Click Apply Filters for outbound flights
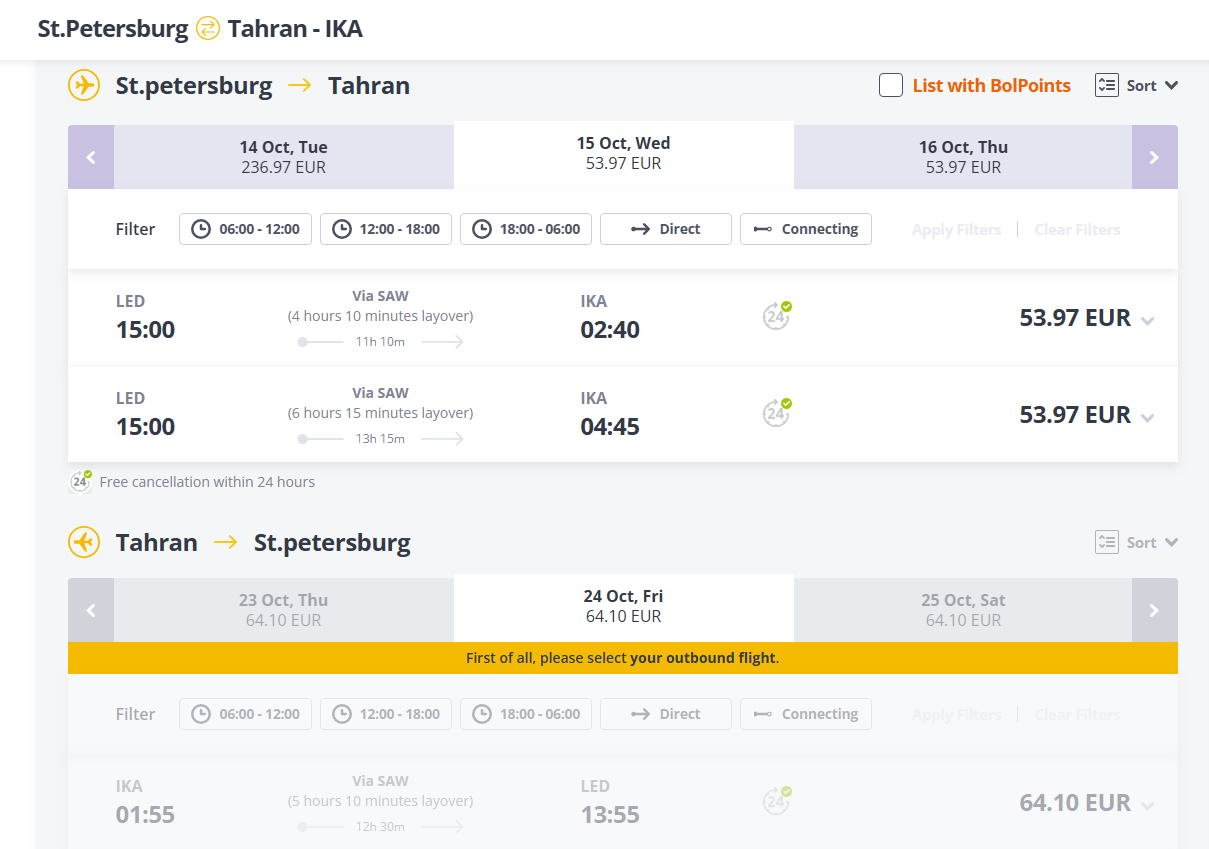 [956, 229]
